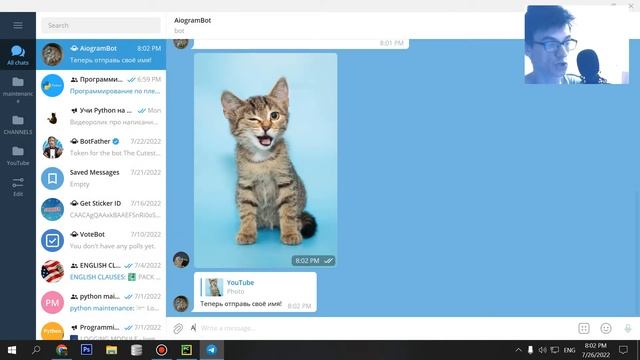This screenshot has height=360, width=640.
Task: Click the ENG language indicator
Action: pyautogui.click(x=569, y=350)
